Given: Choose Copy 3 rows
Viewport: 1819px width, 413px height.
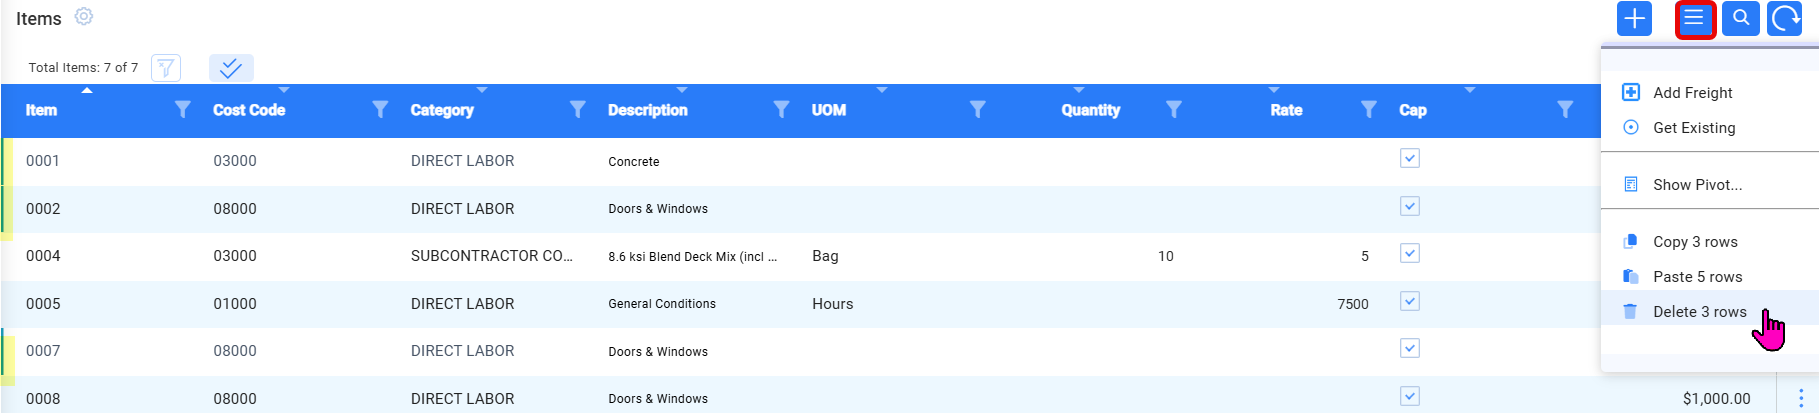Looking at the screenshot, I should (x=1695, y=241).
